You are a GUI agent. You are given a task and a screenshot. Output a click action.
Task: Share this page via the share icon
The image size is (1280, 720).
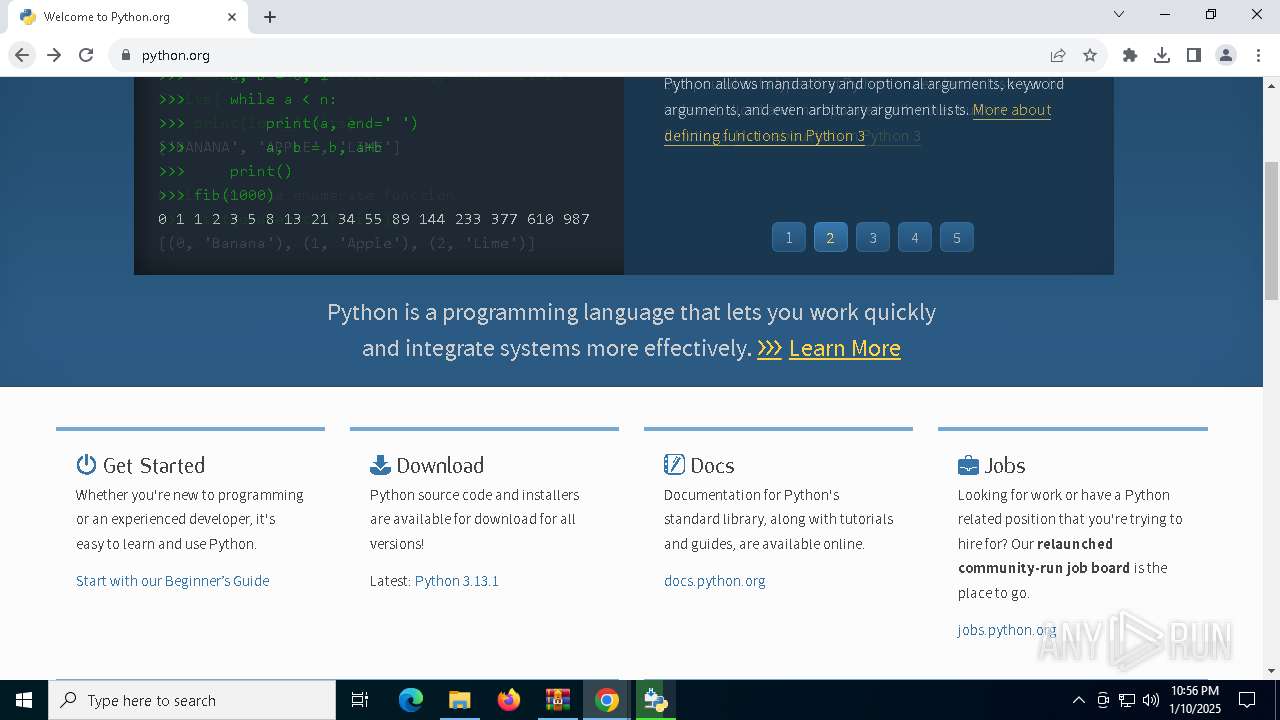click(1058, 55)
